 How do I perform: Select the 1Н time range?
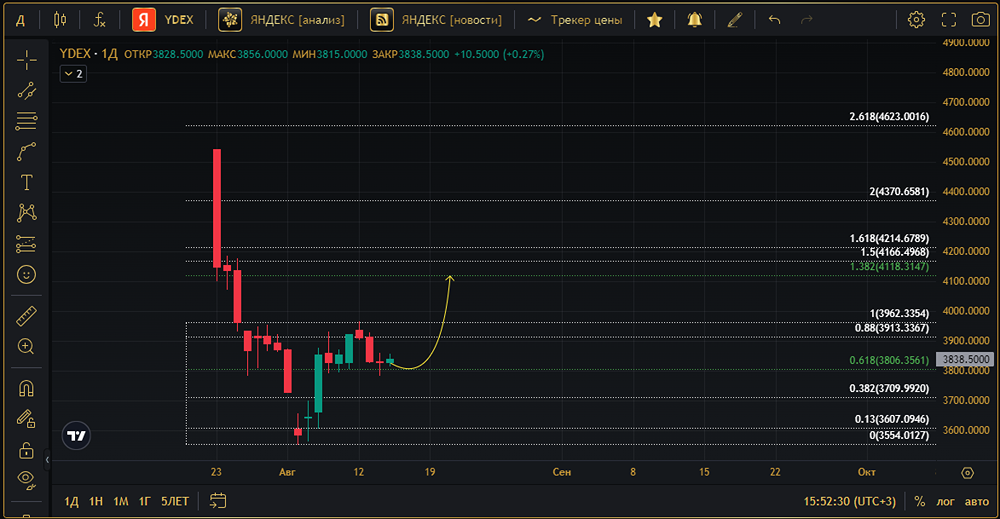coord(96,501)
